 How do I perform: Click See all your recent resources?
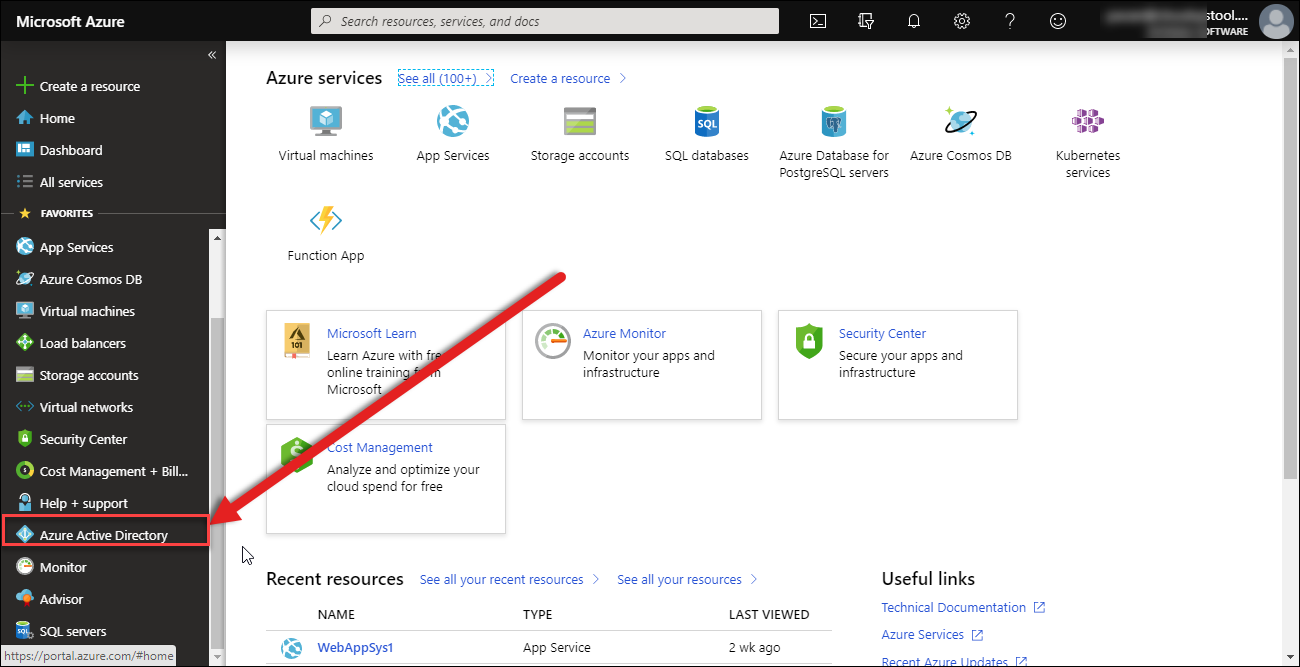501,580
